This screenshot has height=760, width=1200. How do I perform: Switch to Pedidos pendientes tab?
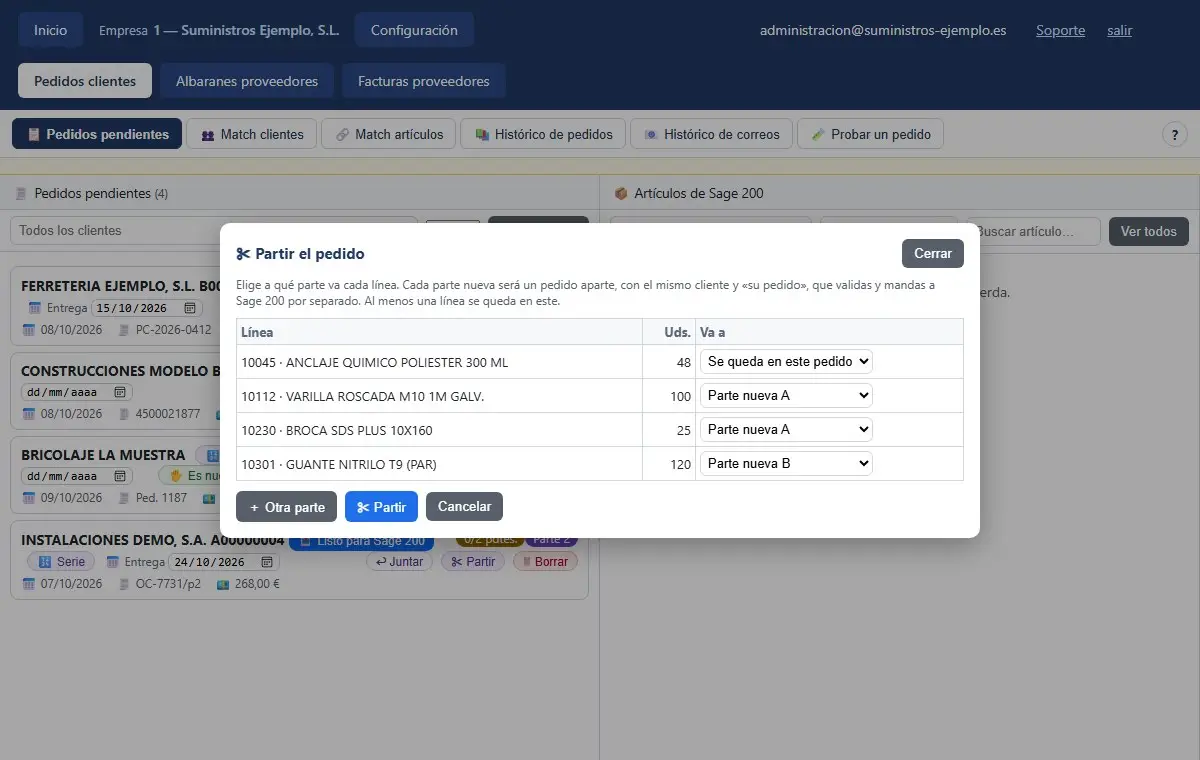coord(97,134)
